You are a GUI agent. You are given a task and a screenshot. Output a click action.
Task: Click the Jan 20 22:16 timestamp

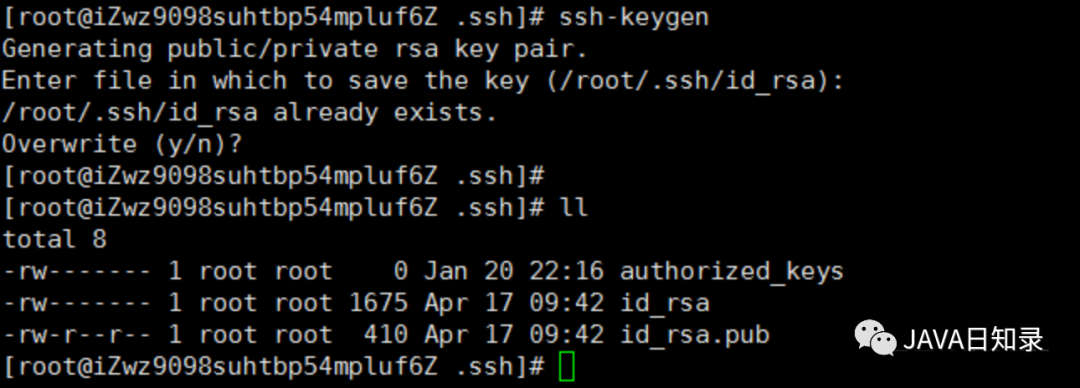[x=513, y=272]
